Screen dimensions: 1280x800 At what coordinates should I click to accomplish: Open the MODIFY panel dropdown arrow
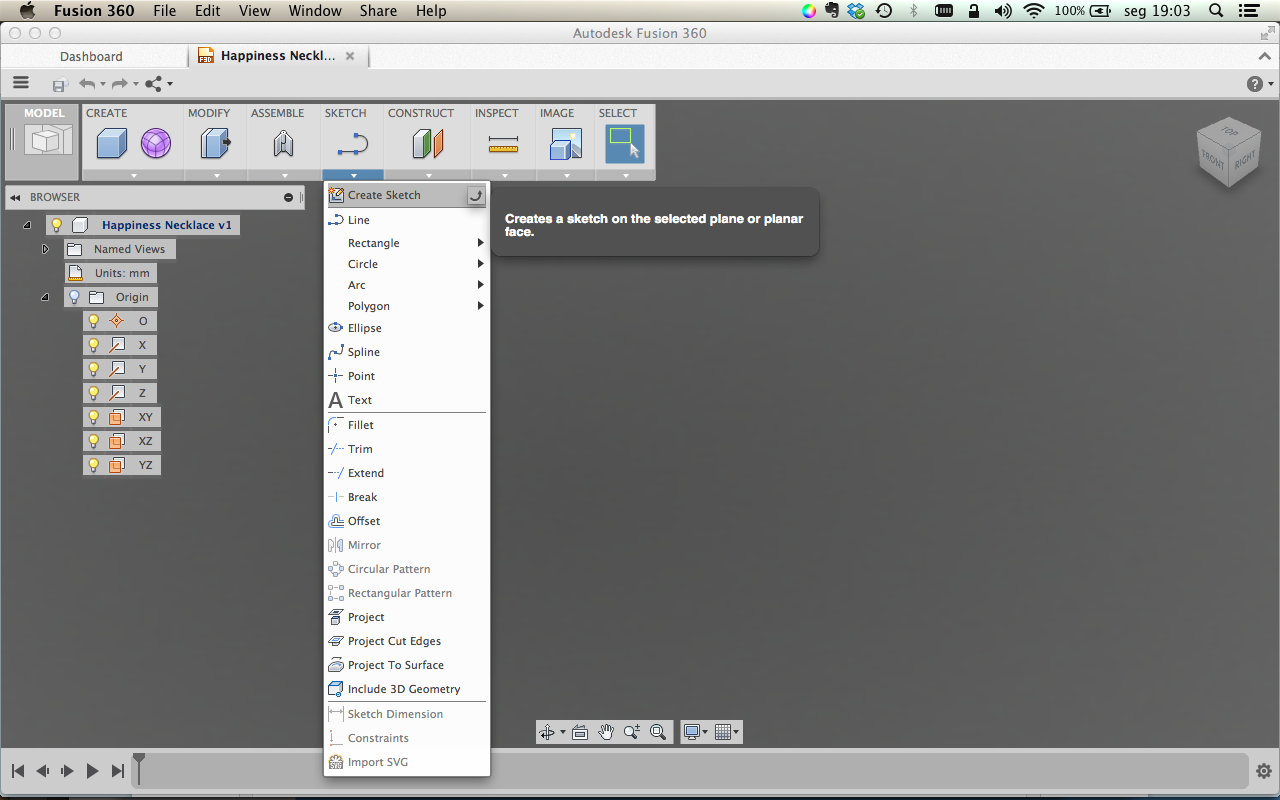pyautogui.click(x=216, y=176)
